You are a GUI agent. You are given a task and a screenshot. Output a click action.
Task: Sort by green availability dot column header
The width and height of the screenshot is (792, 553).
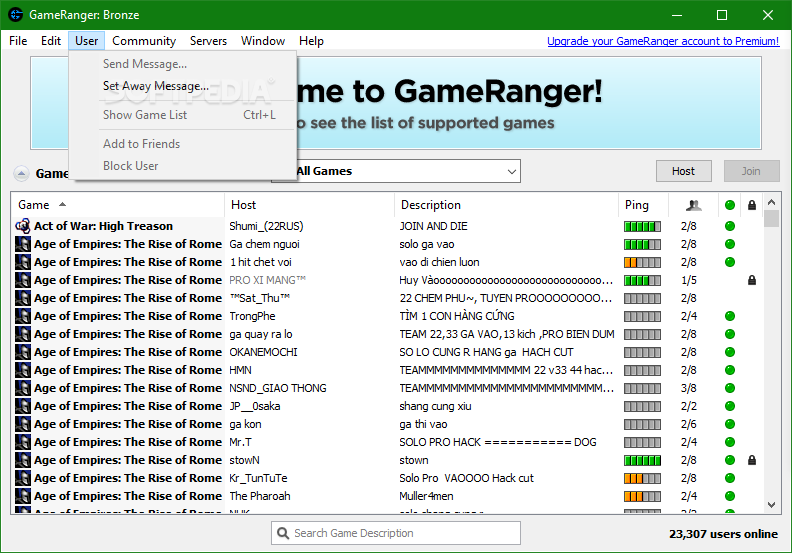click(729, 205)
